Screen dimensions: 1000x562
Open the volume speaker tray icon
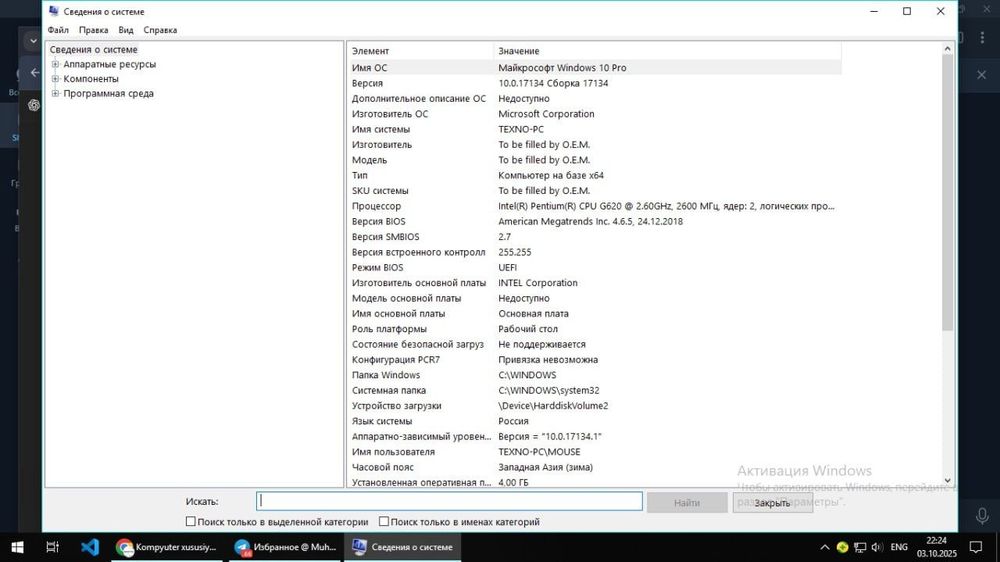[877, 547]
